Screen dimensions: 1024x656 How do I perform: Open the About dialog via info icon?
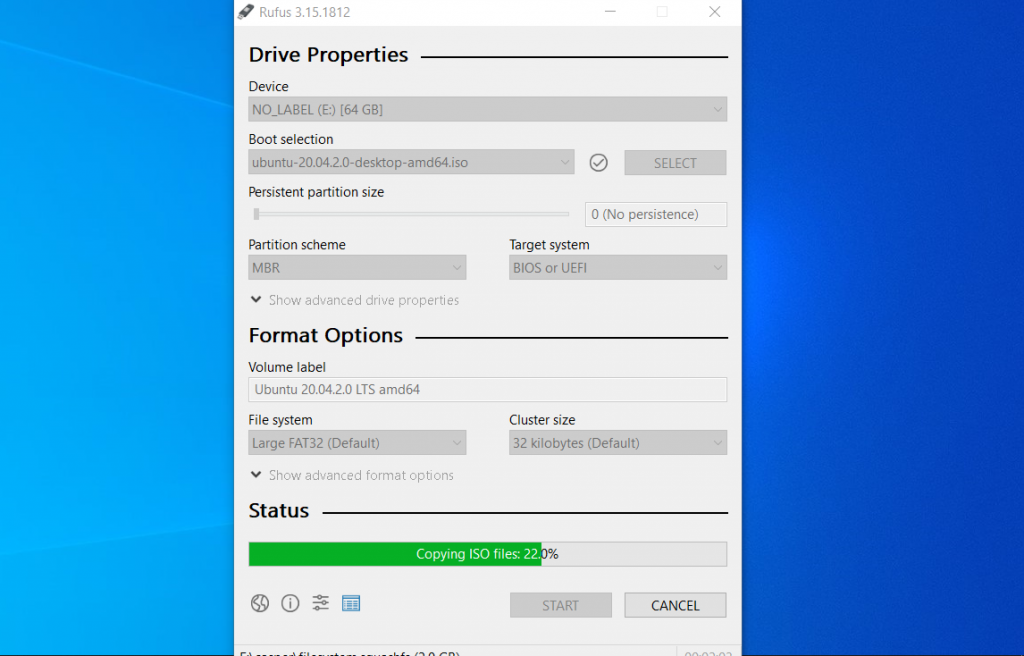(290, 603)
